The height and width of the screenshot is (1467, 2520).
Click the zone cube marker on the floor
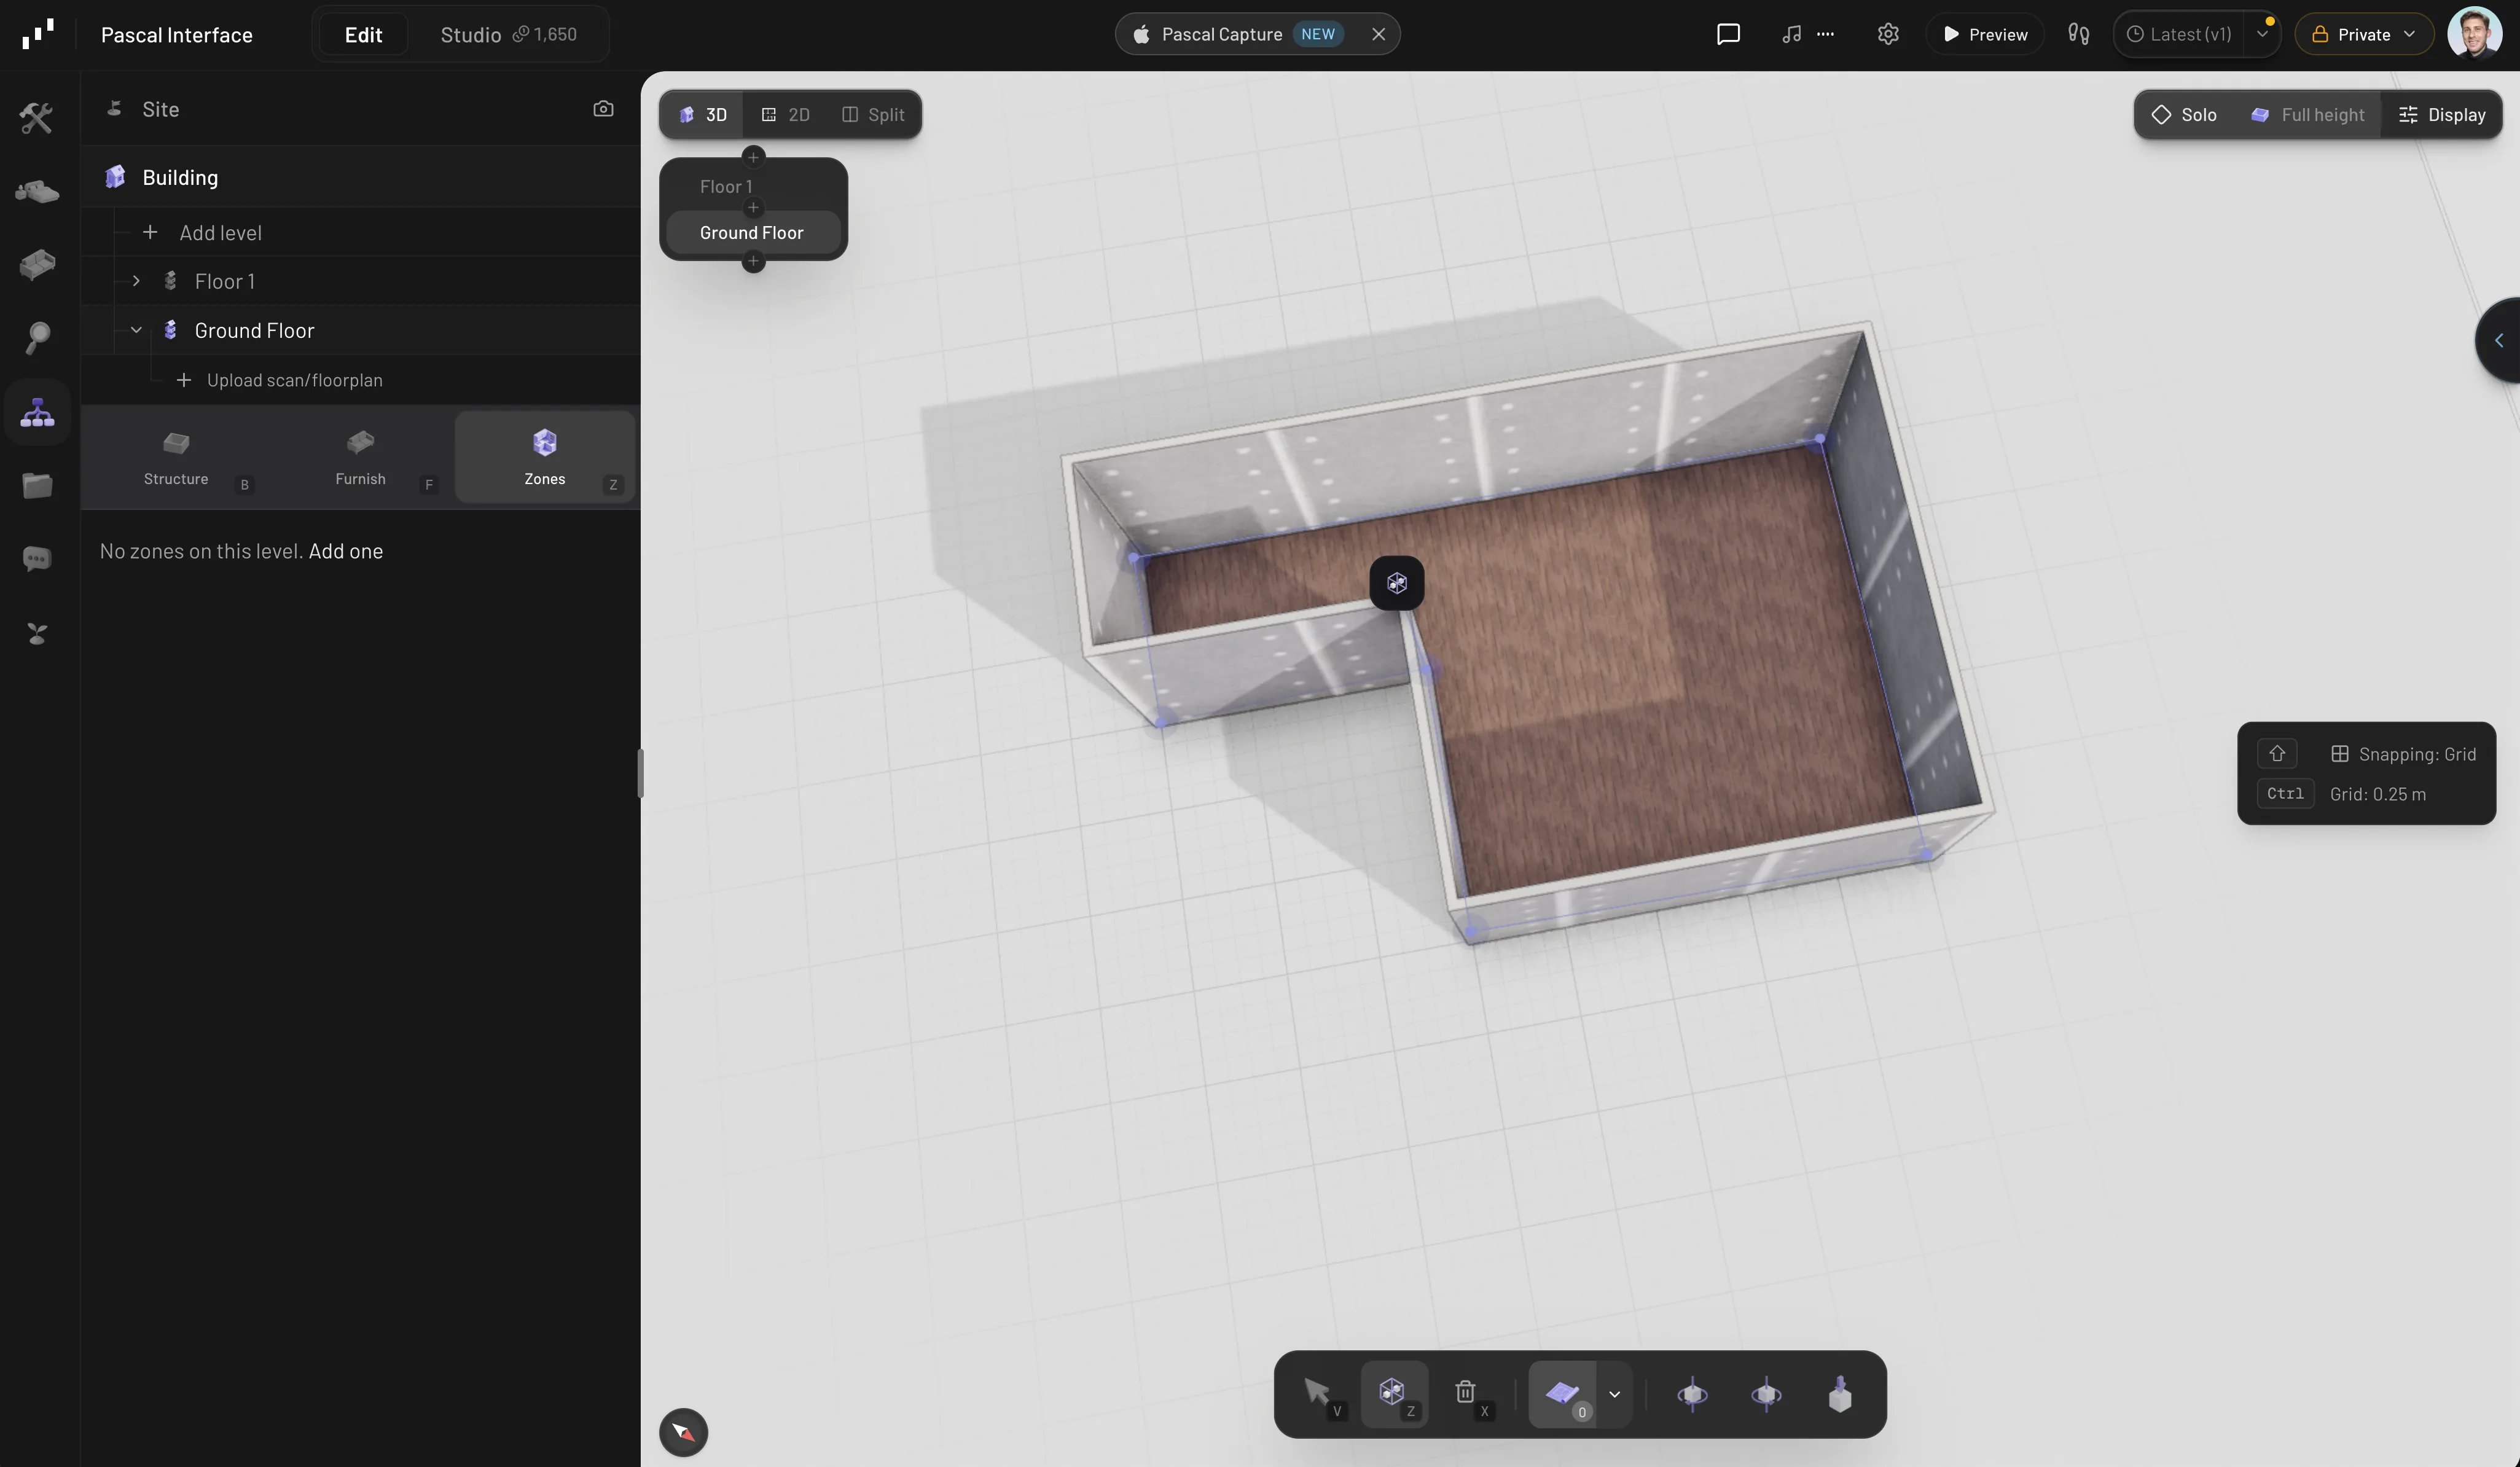tap(1397, 583)
